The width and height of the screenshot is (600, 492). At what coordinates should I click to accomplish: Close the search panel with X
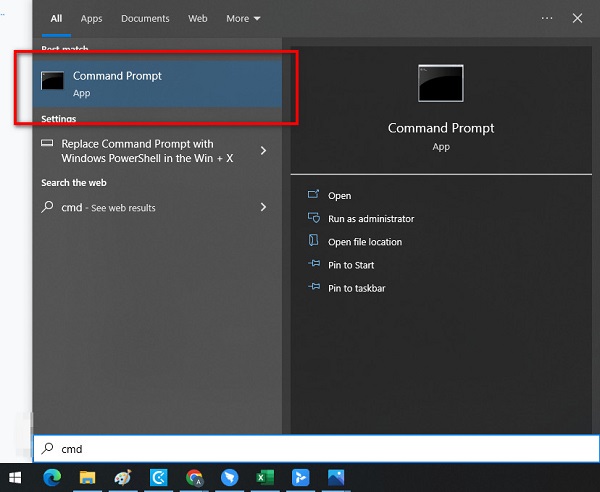point(577,18)
